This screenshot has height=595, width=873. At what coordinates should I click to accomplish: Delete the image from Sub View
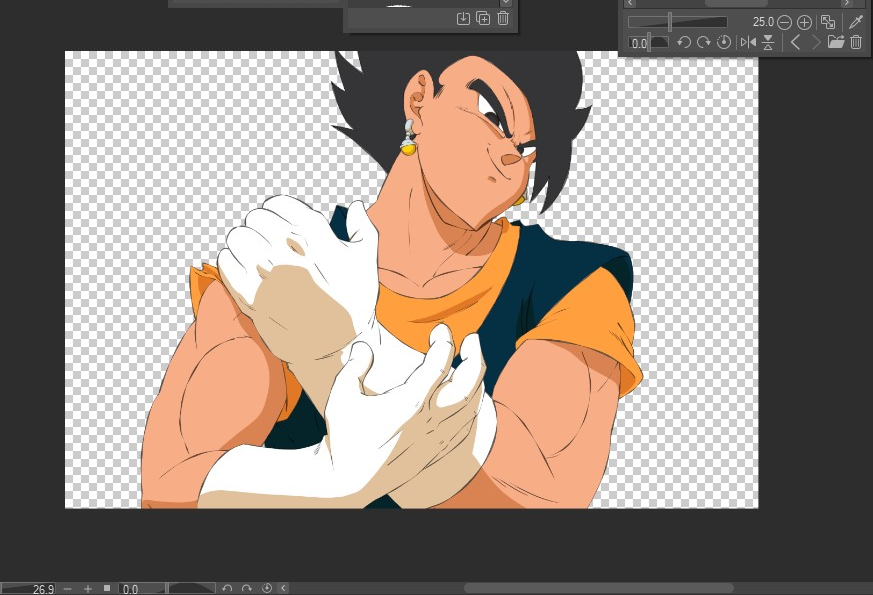click(x=856, y=42)
